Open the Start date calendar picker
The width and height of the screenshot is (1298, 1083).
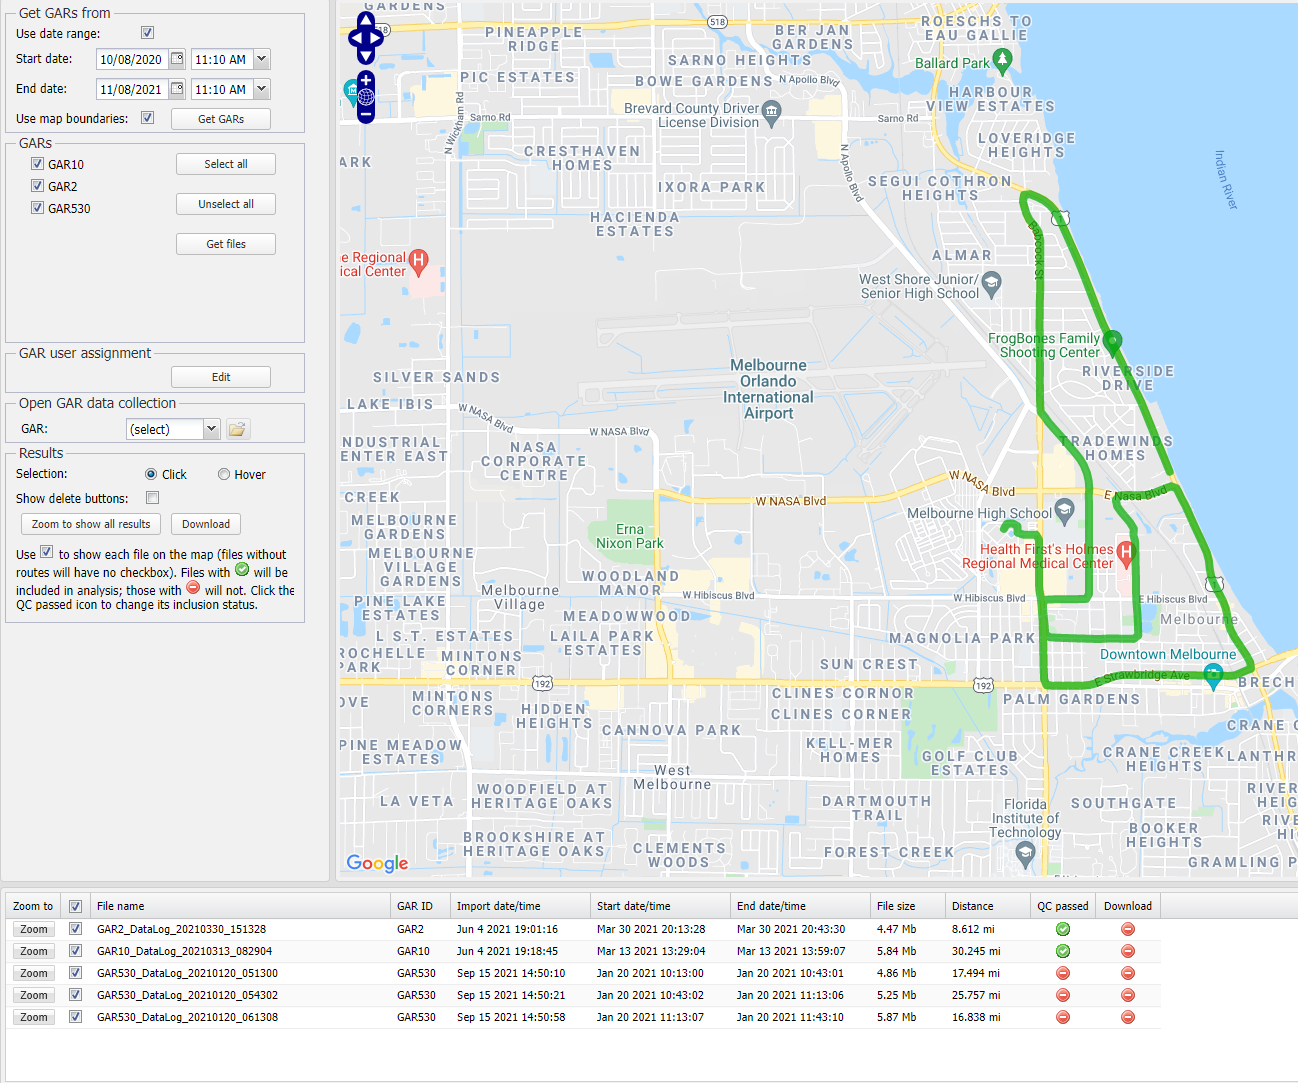(177, 59)
